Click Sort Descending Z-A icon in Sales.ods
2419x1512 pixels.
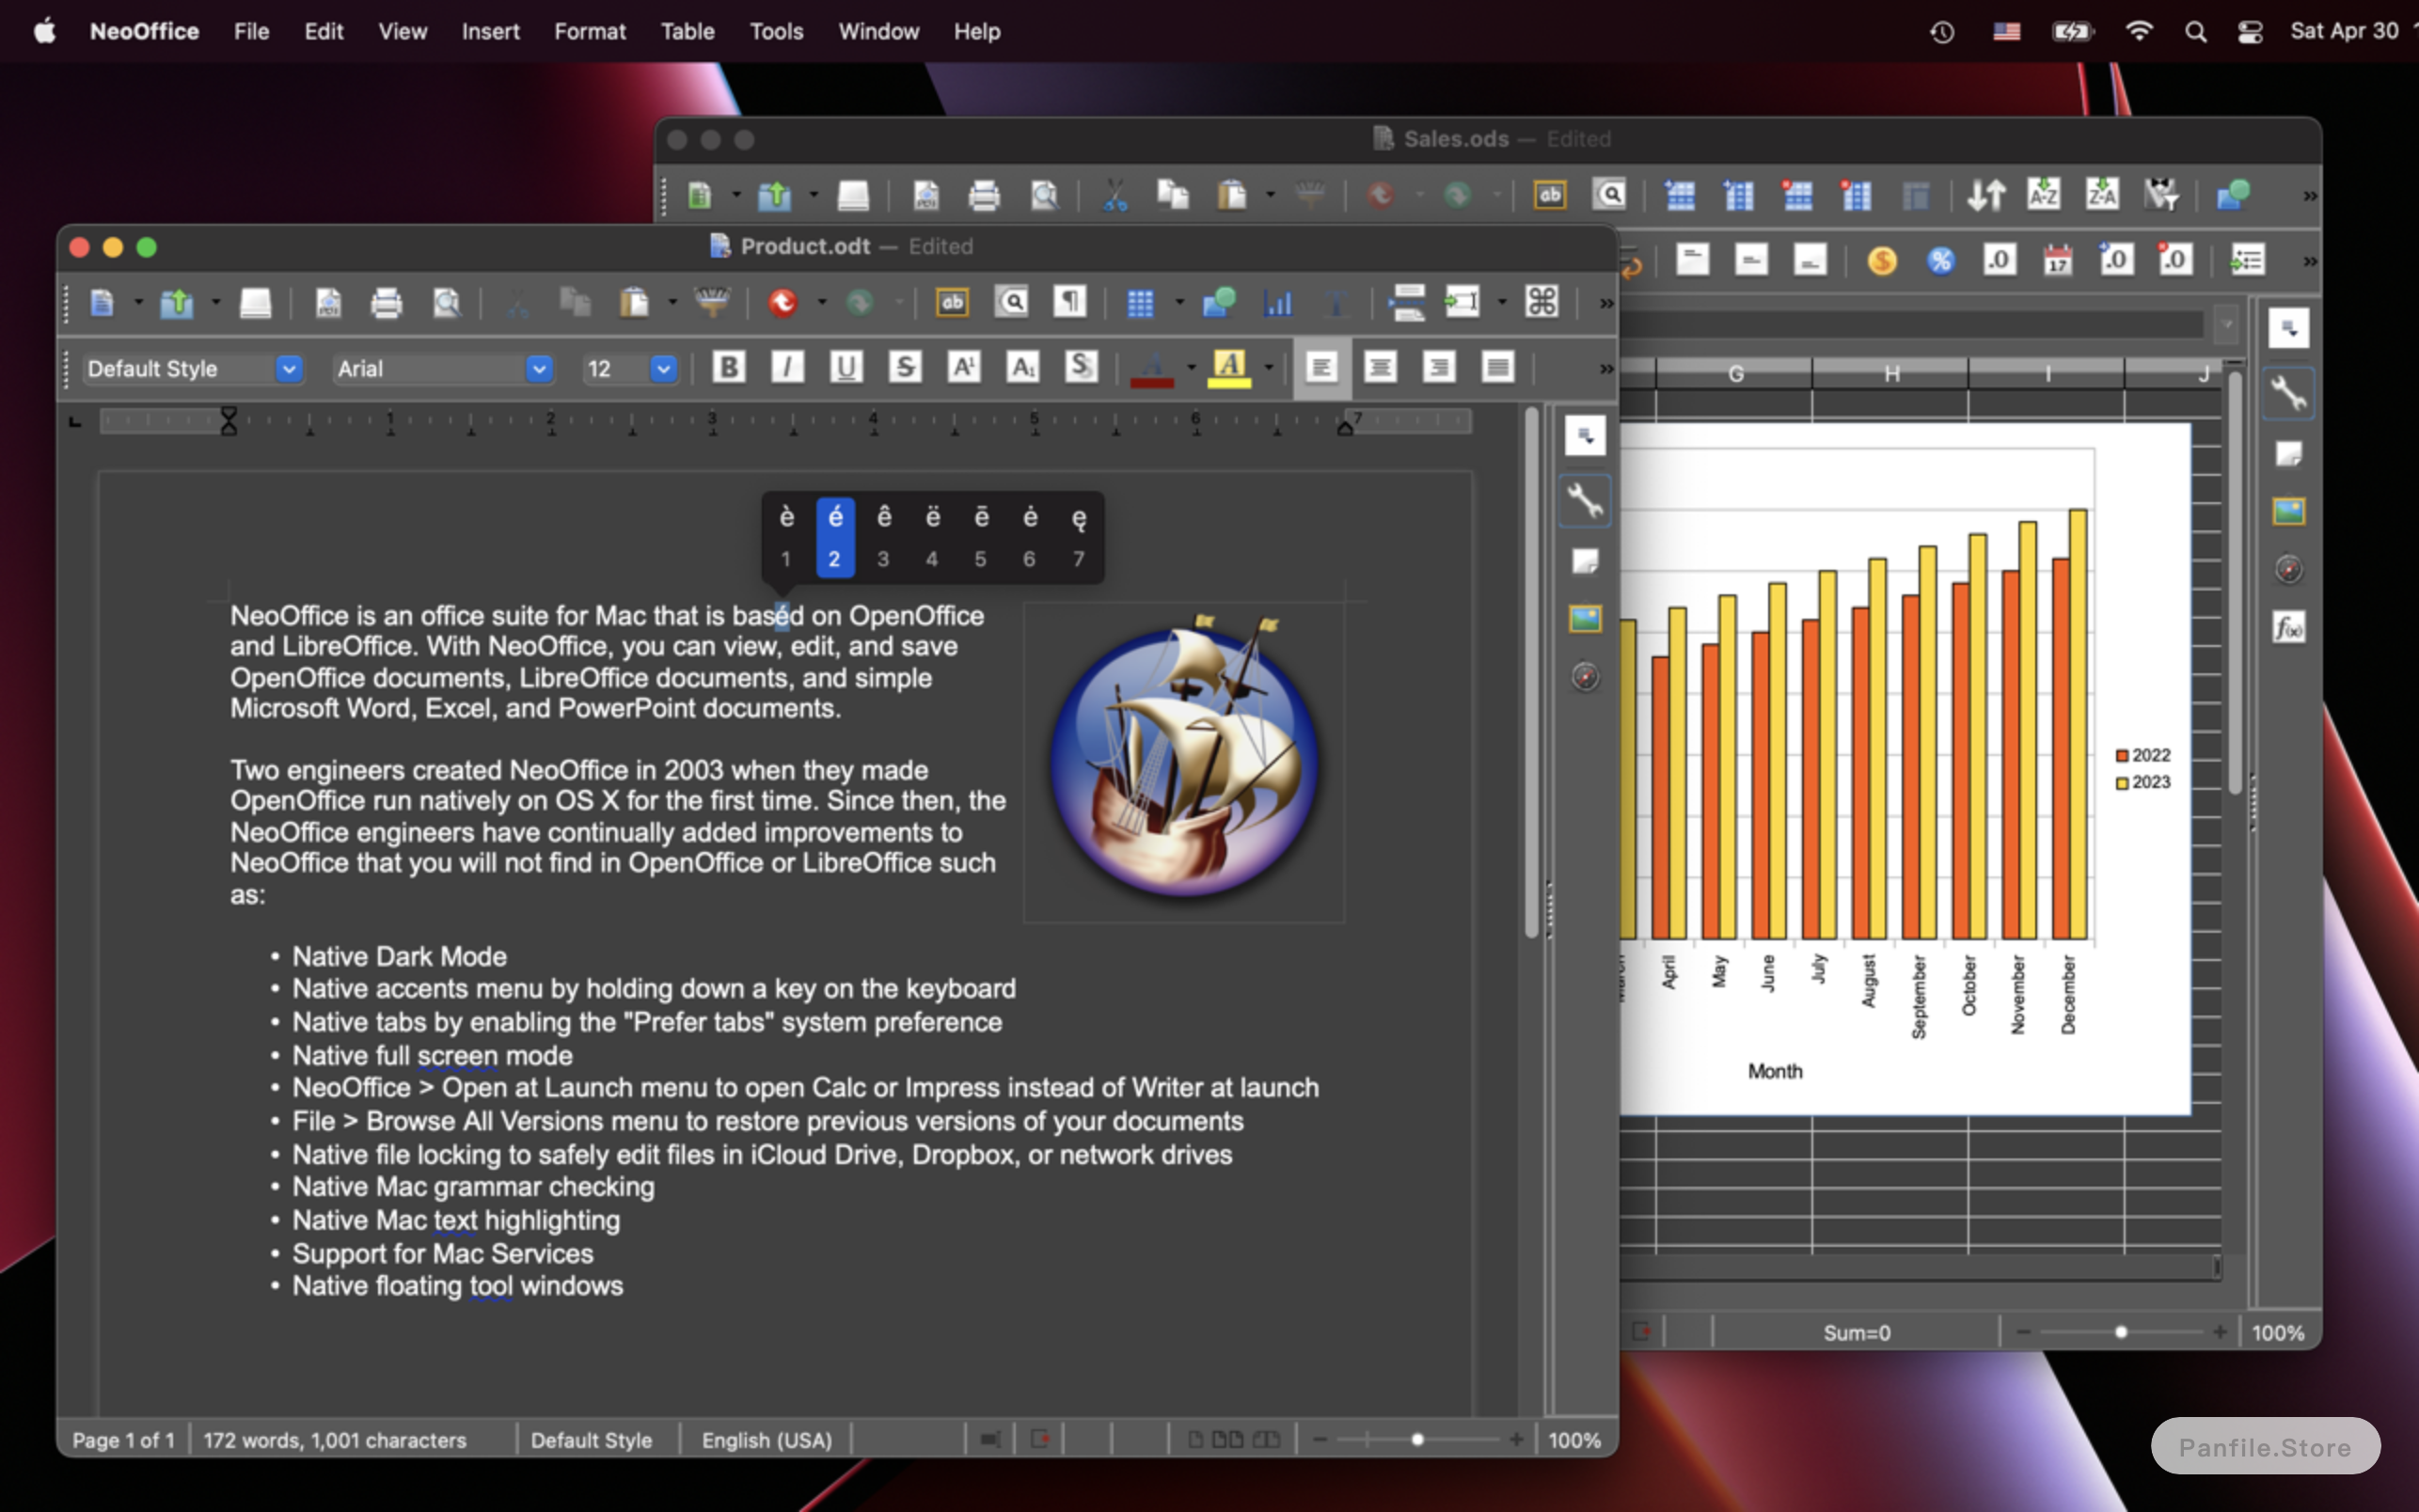click(x=2102, y=194)
